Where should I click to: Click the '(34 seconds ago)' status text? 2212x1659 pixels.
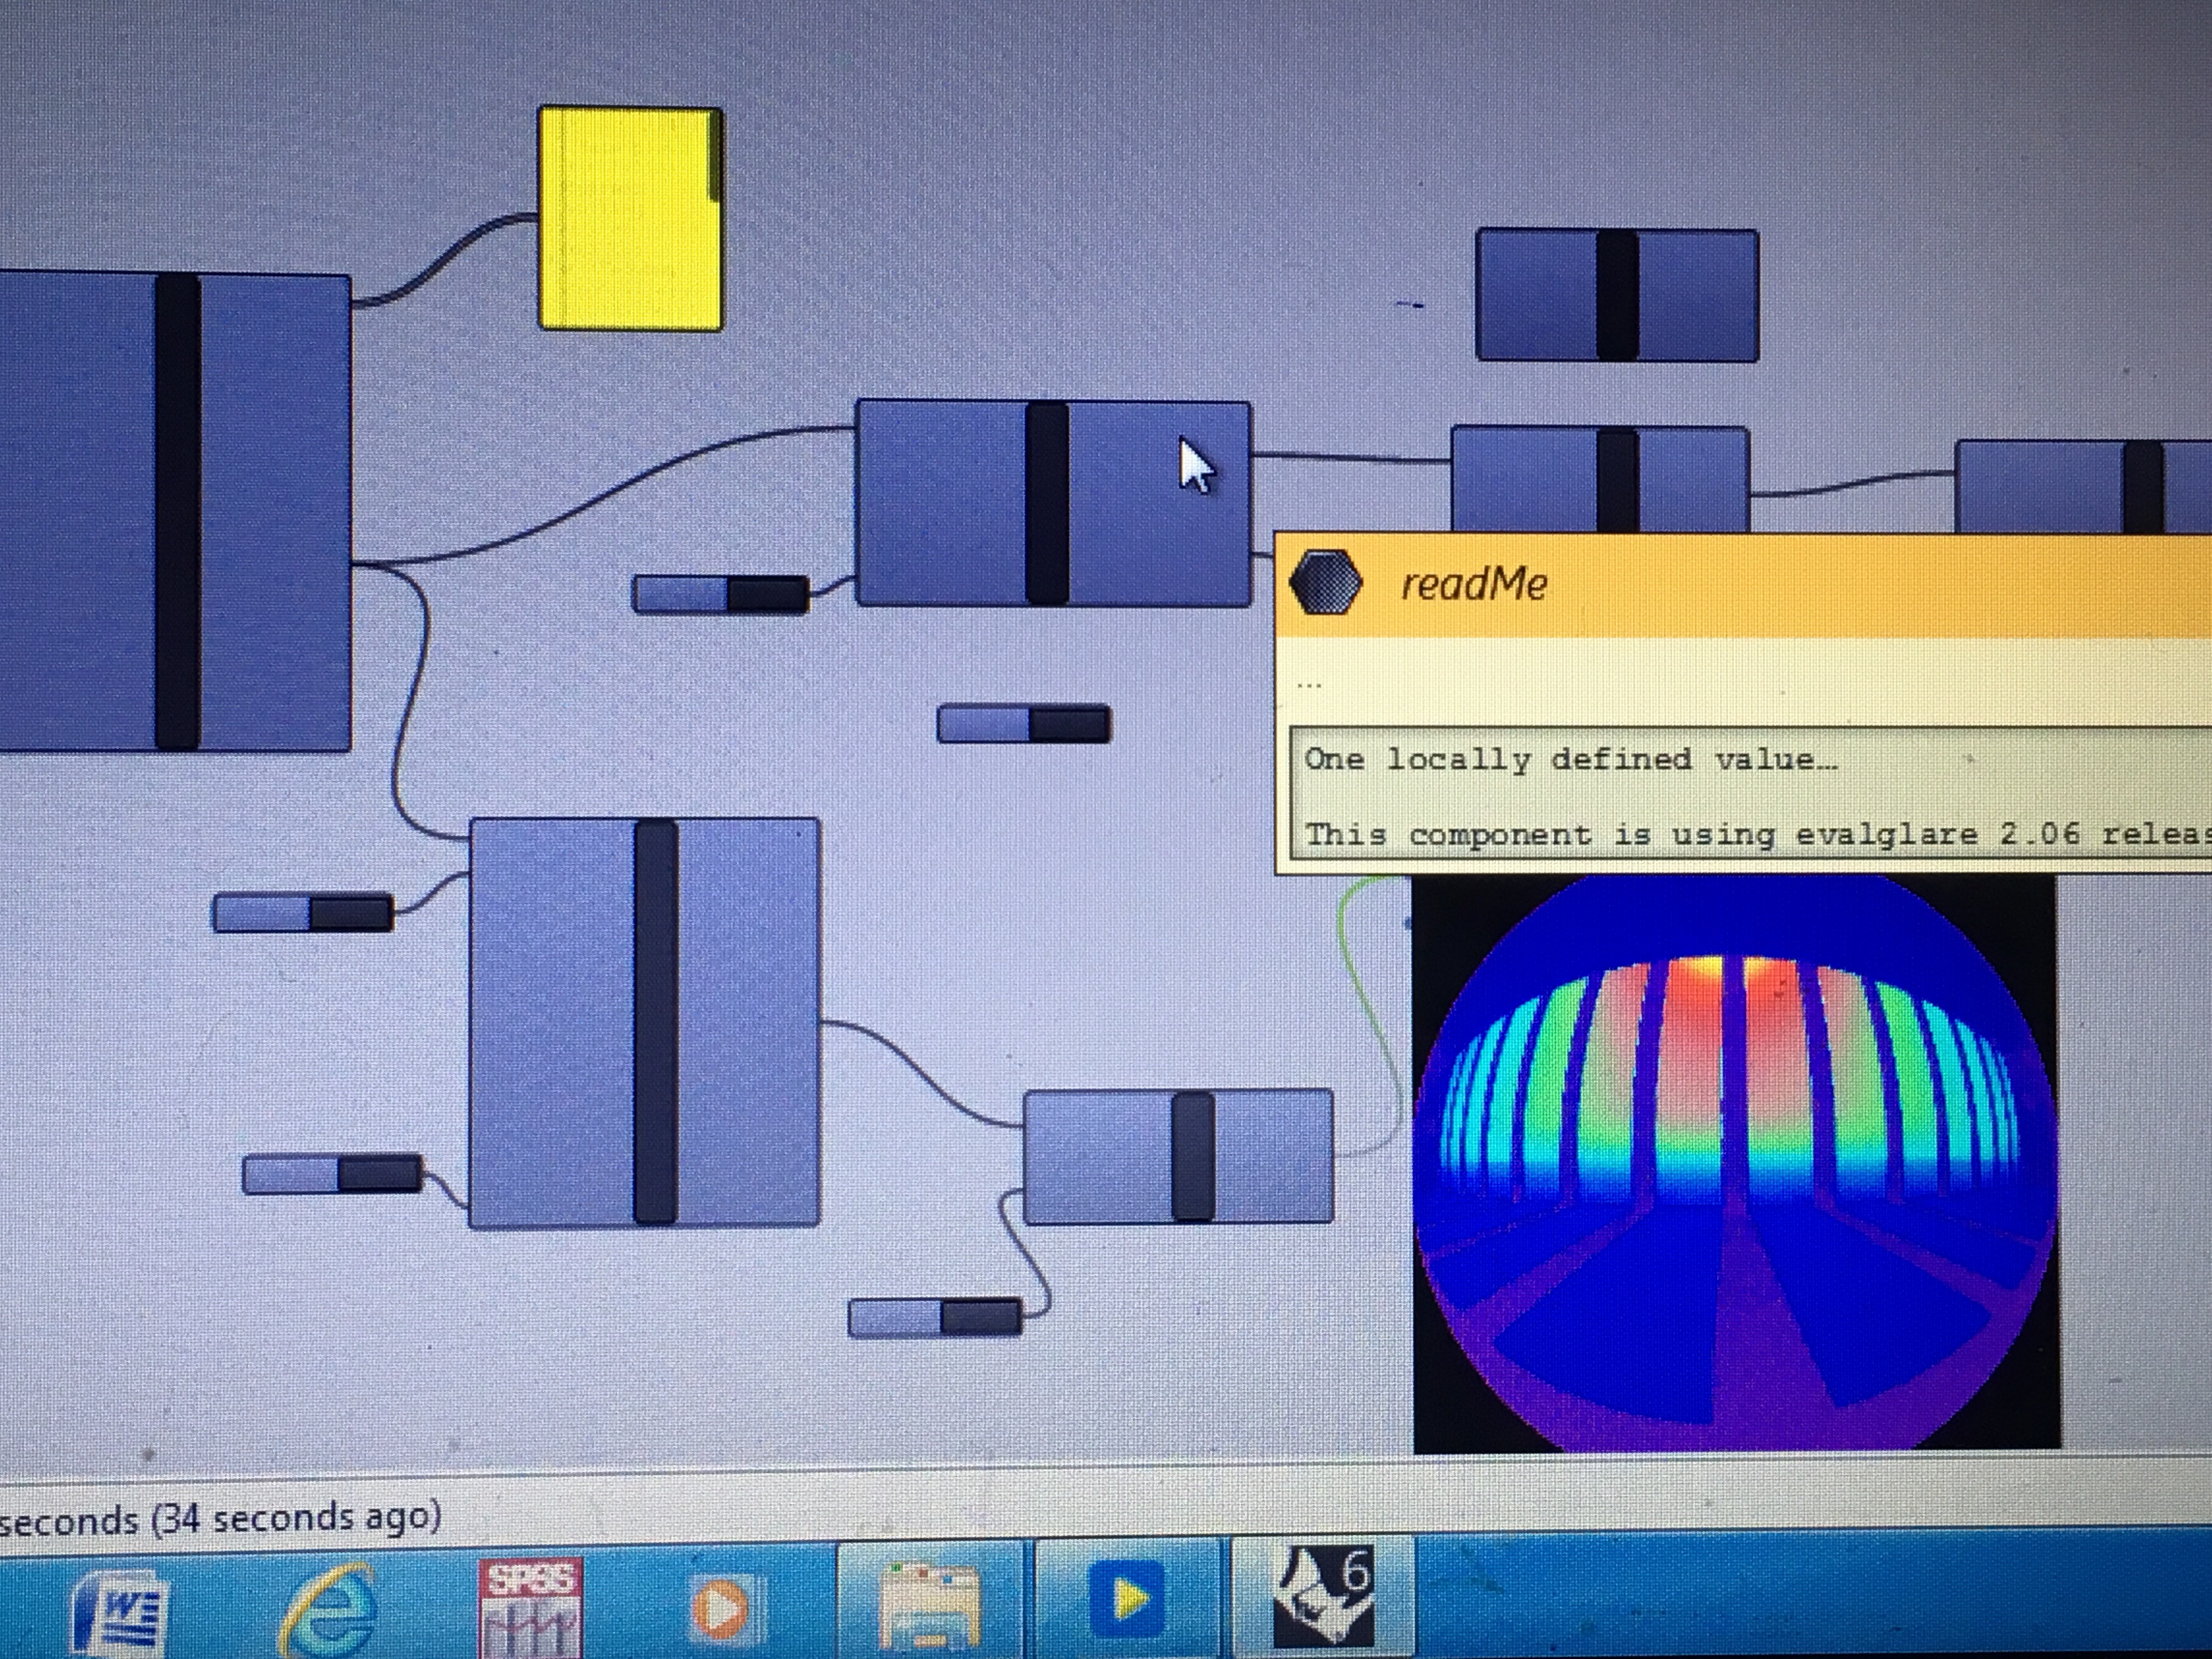coord(296,1517)
